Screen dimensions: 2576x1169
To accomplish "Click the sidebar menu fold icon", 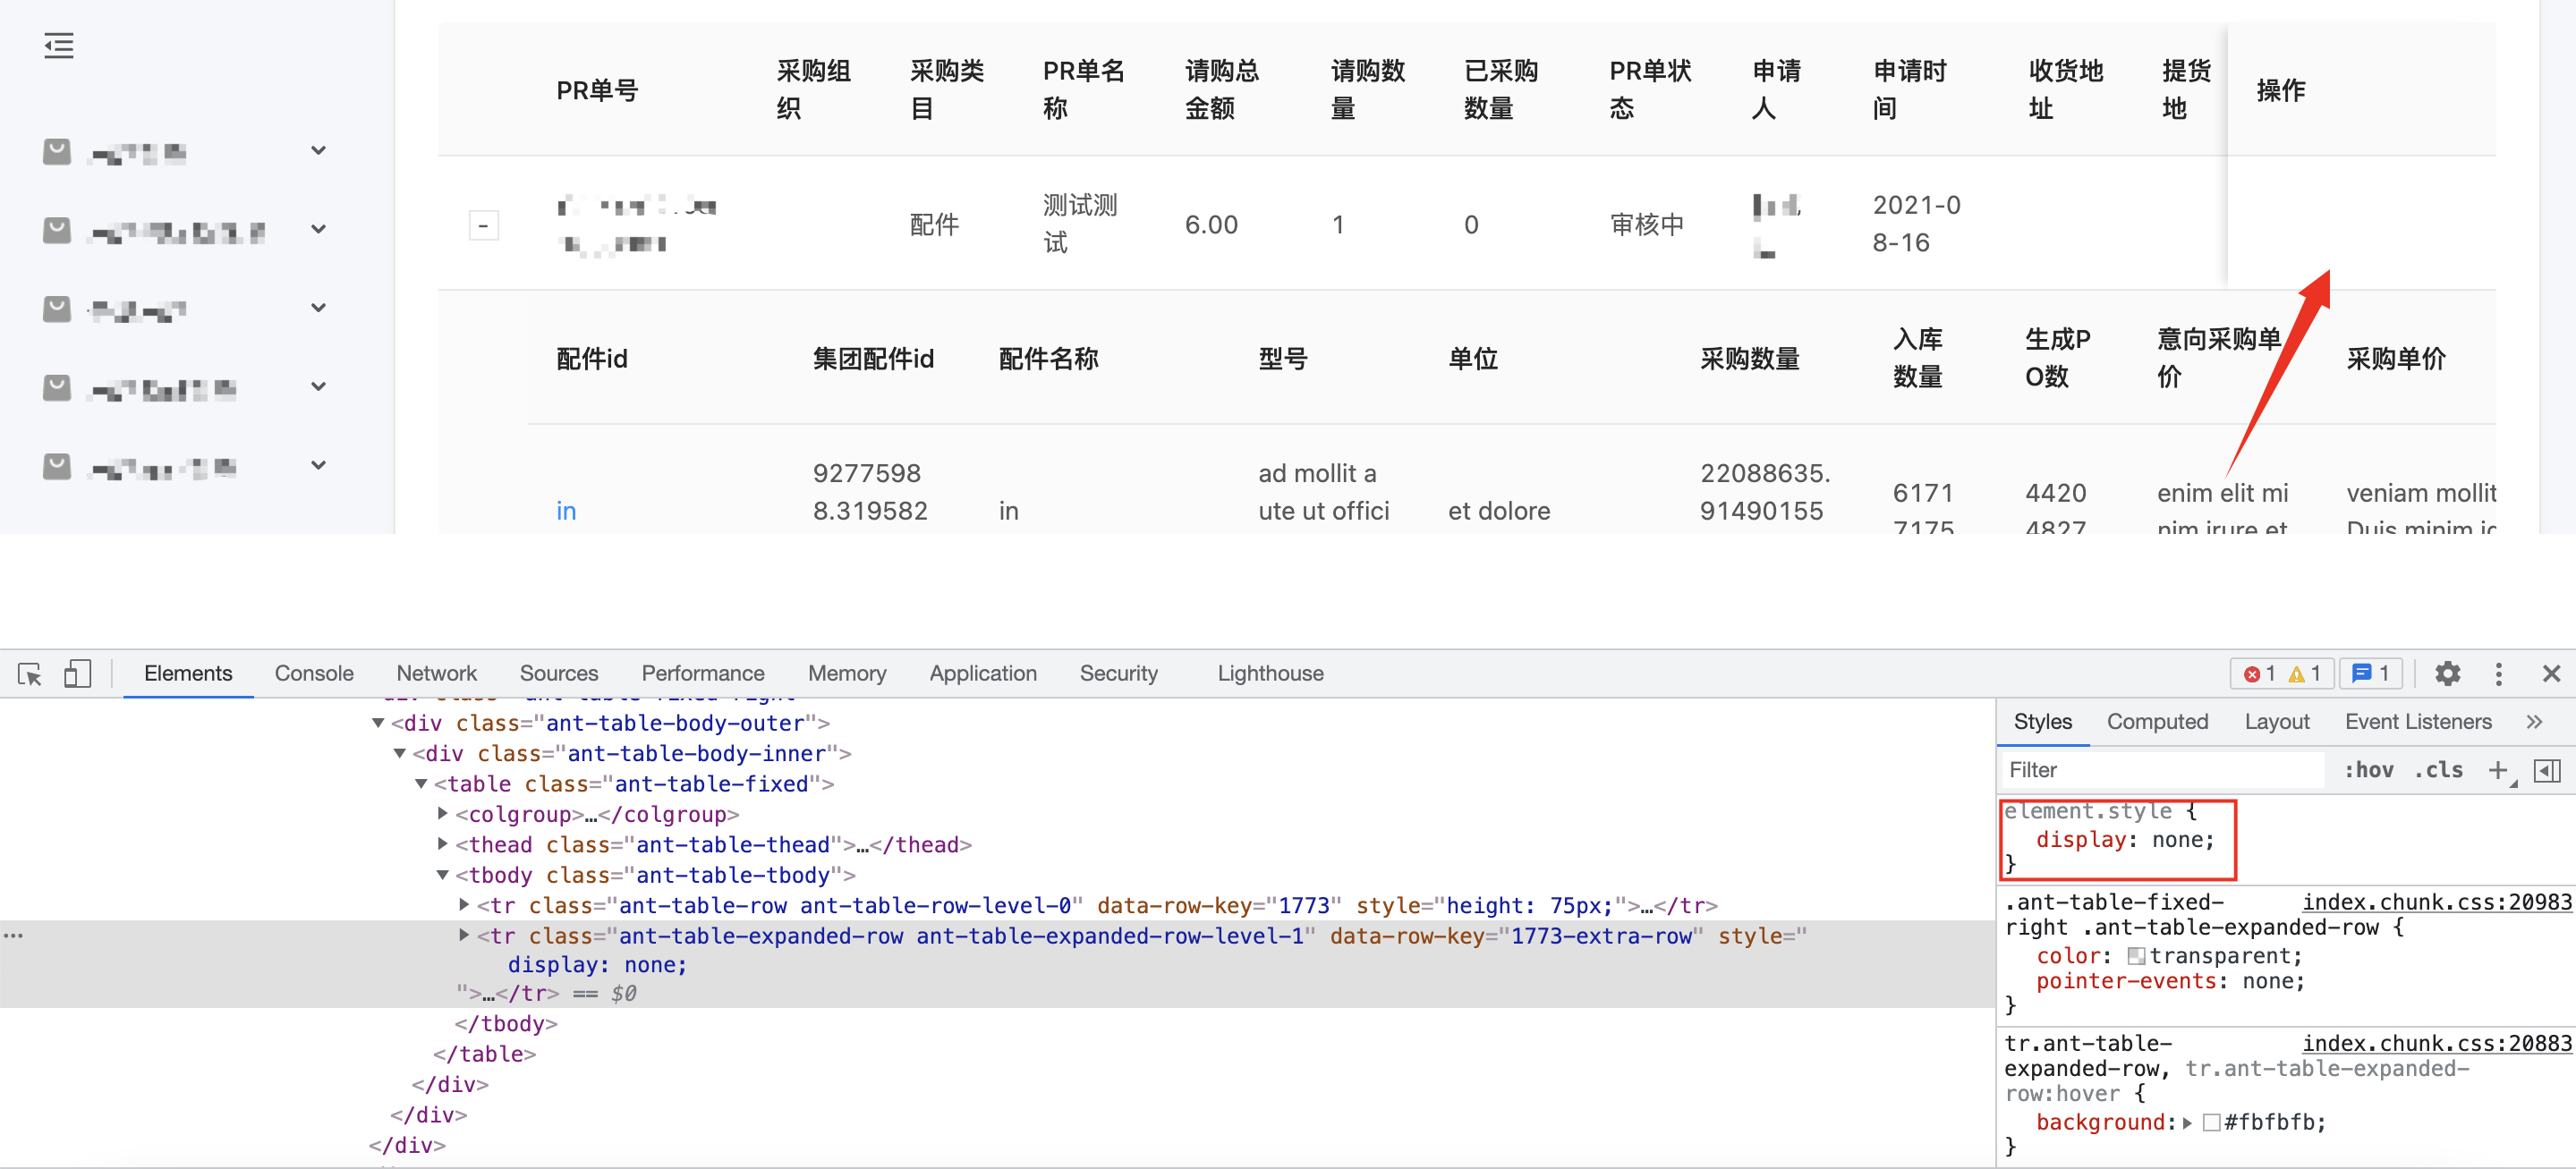I will 59,45.
